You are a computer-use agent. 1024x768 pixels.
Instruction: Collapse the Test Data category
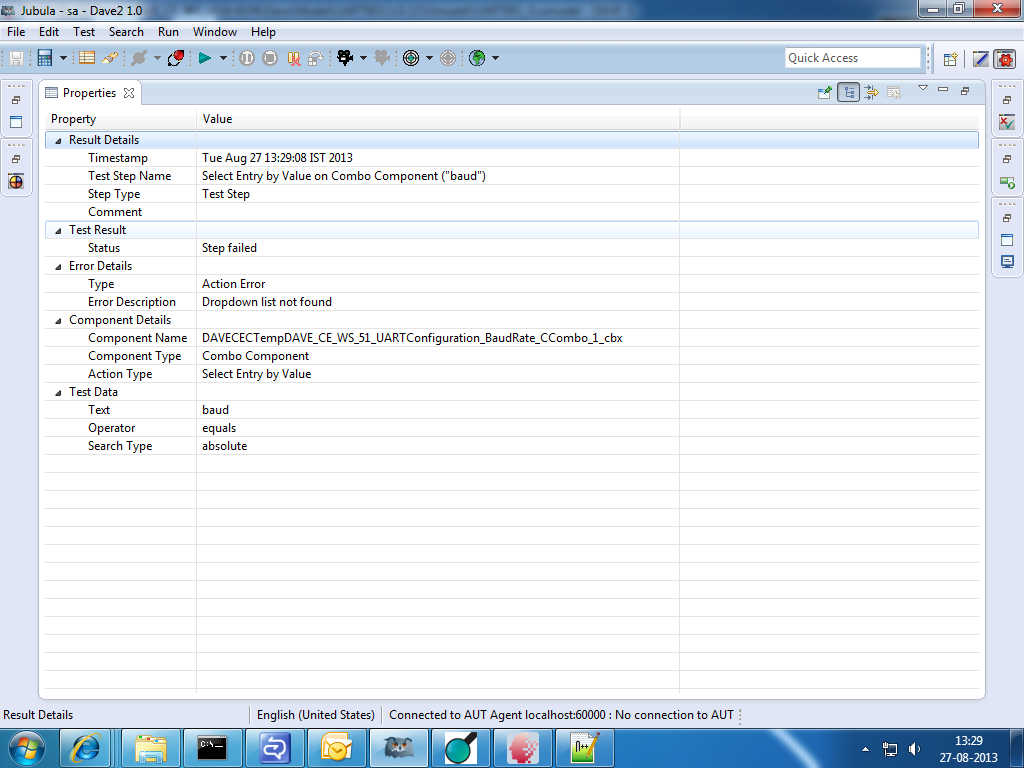(x=58, y=392)
